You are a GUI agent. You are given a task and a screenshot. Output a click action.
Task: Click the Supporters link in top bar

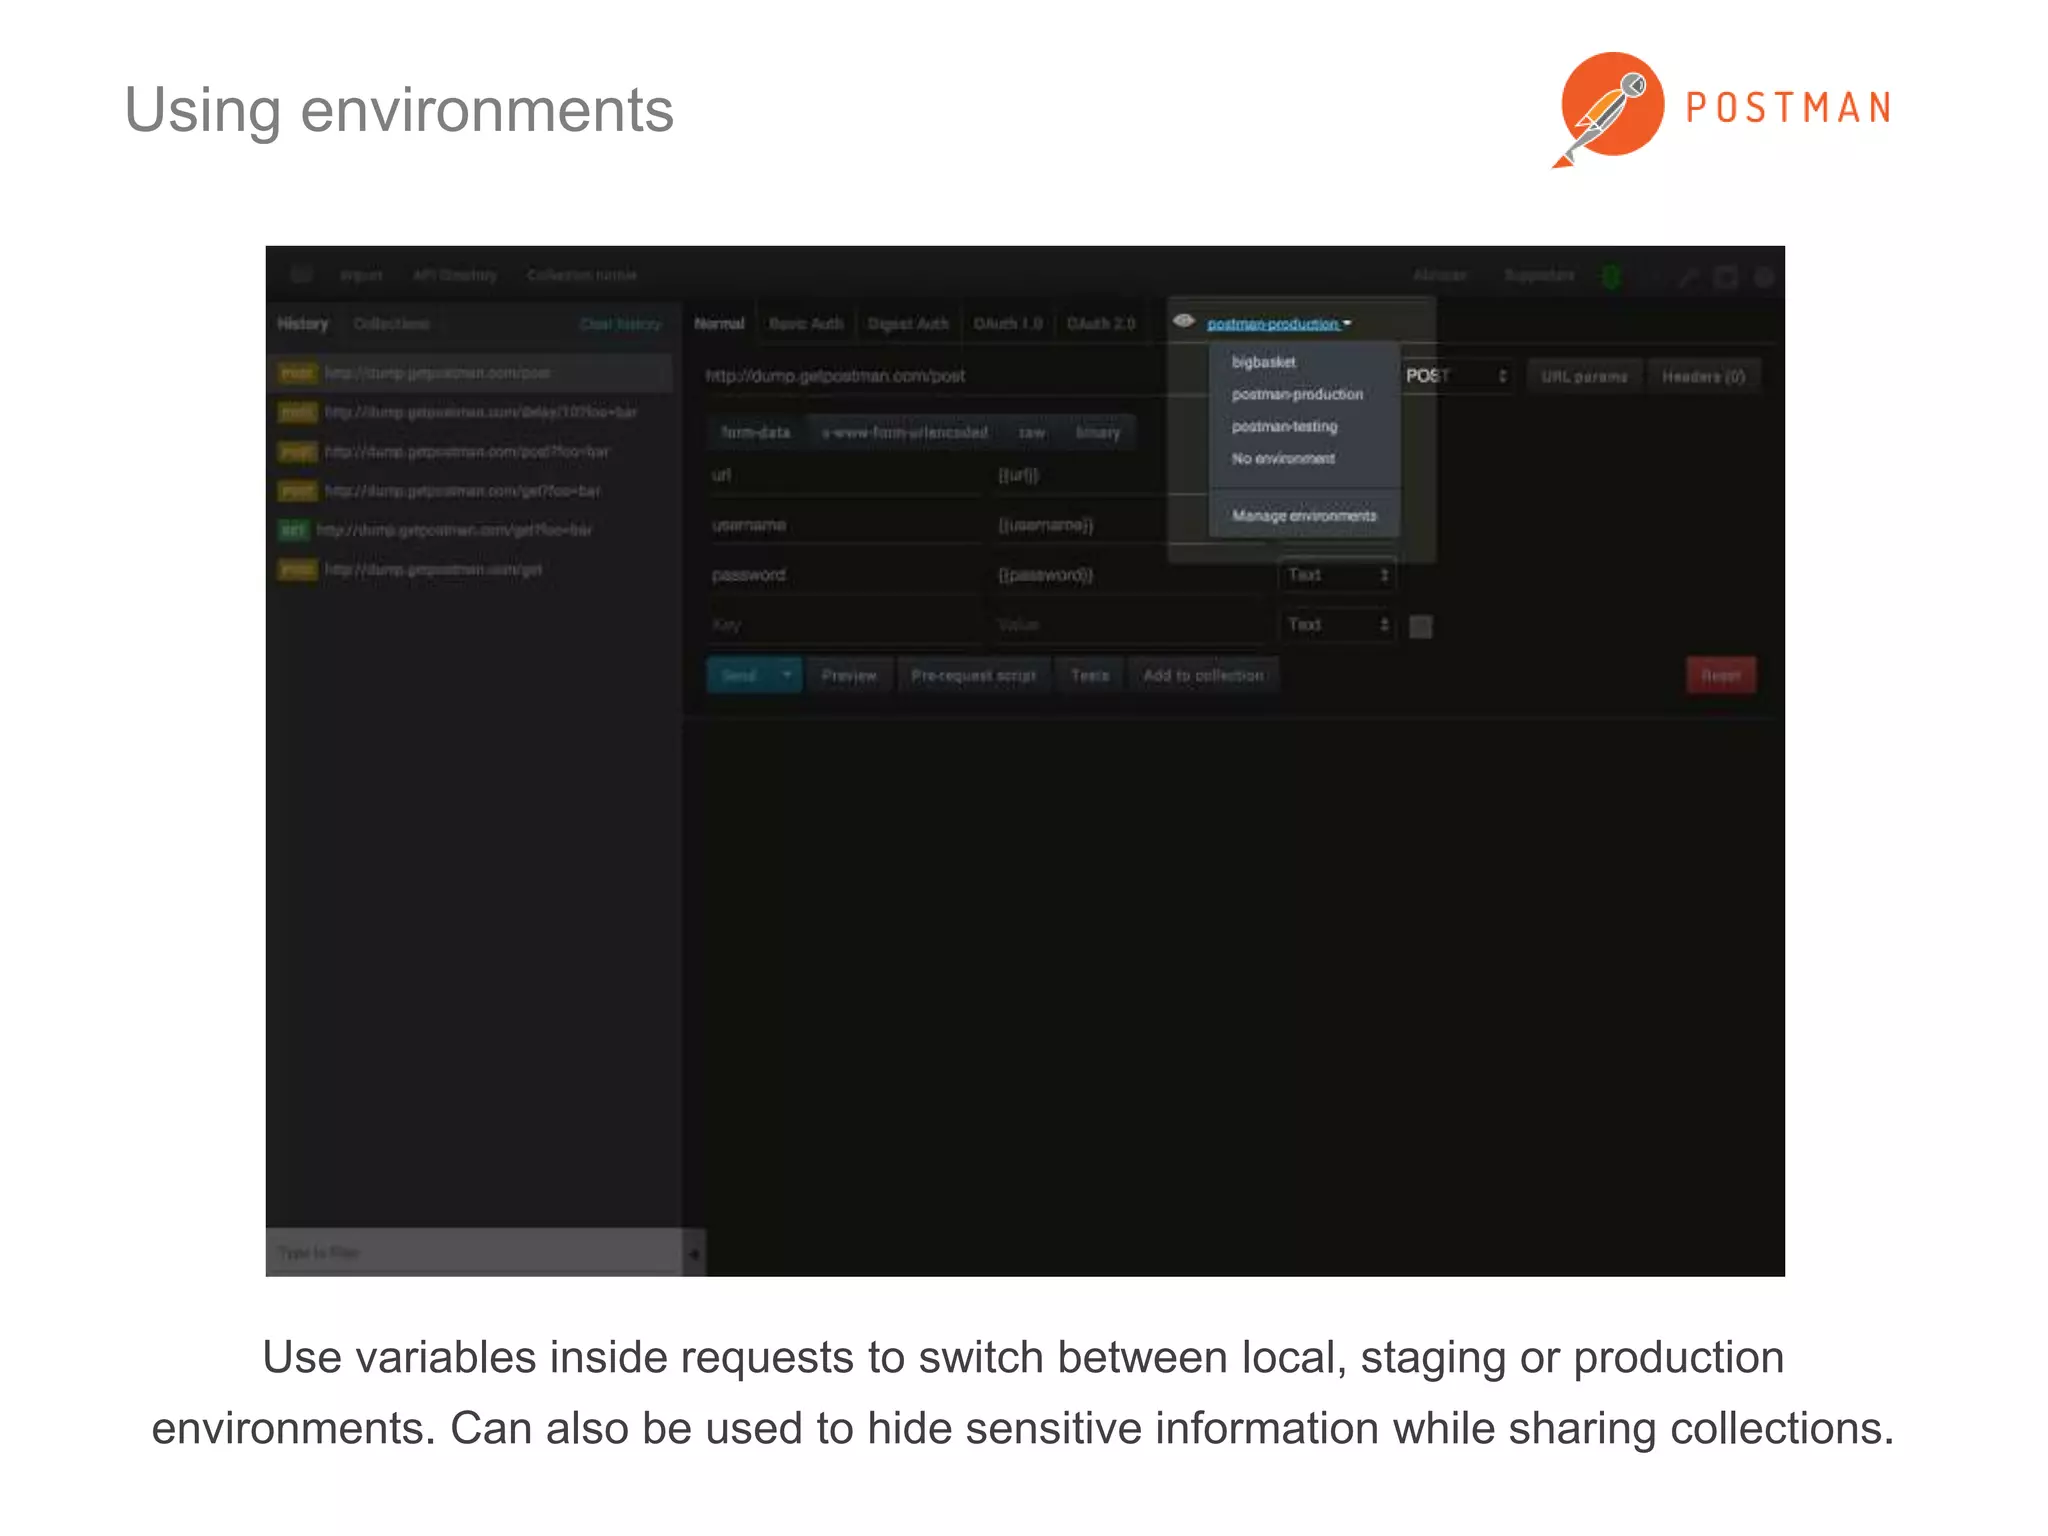[1539, 275]
